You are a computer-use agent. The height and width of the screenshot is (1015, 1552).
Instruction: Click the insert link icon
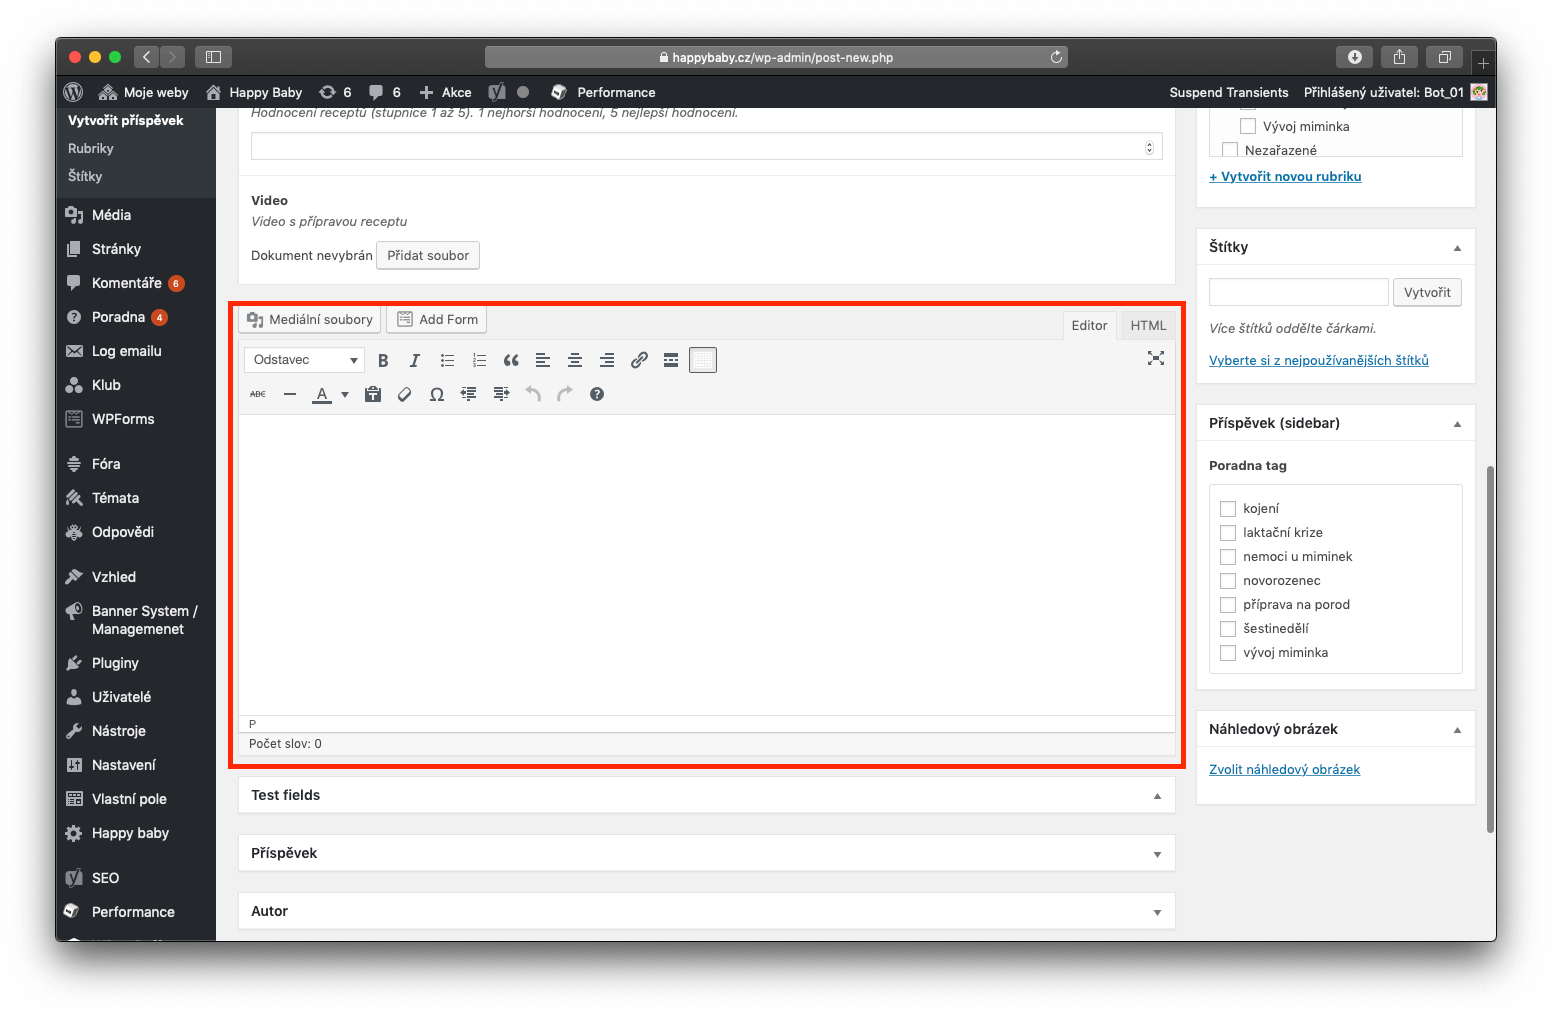coord(639,360)
